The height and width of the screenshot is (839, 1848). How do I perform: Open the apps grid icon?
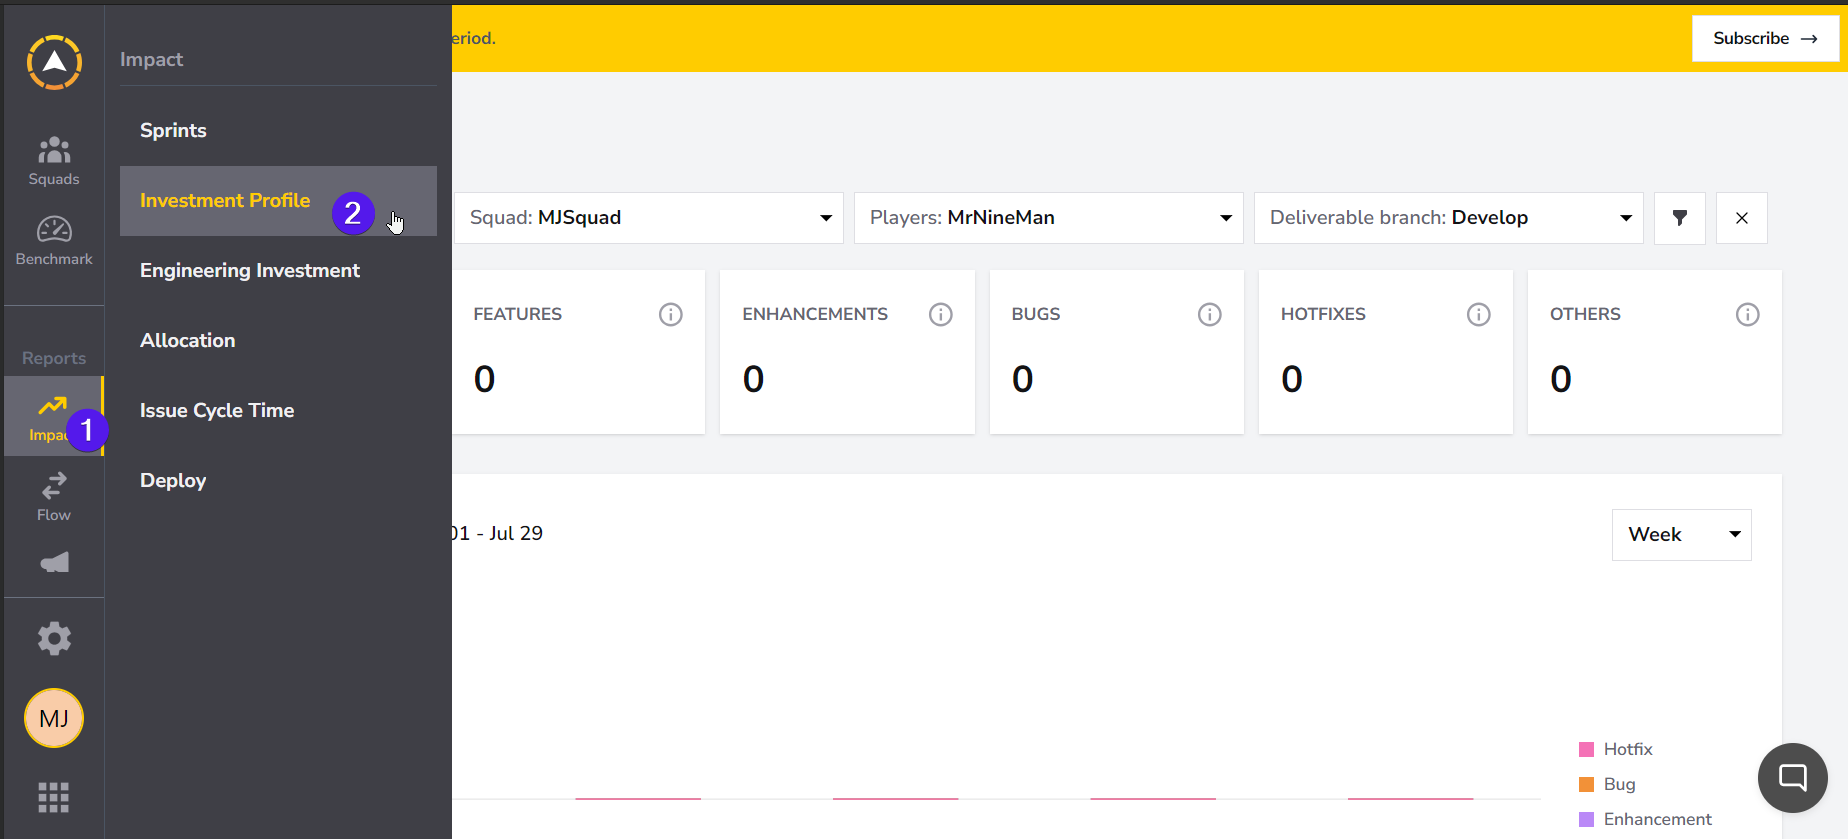pyautogui.click(x=54, y=797)
